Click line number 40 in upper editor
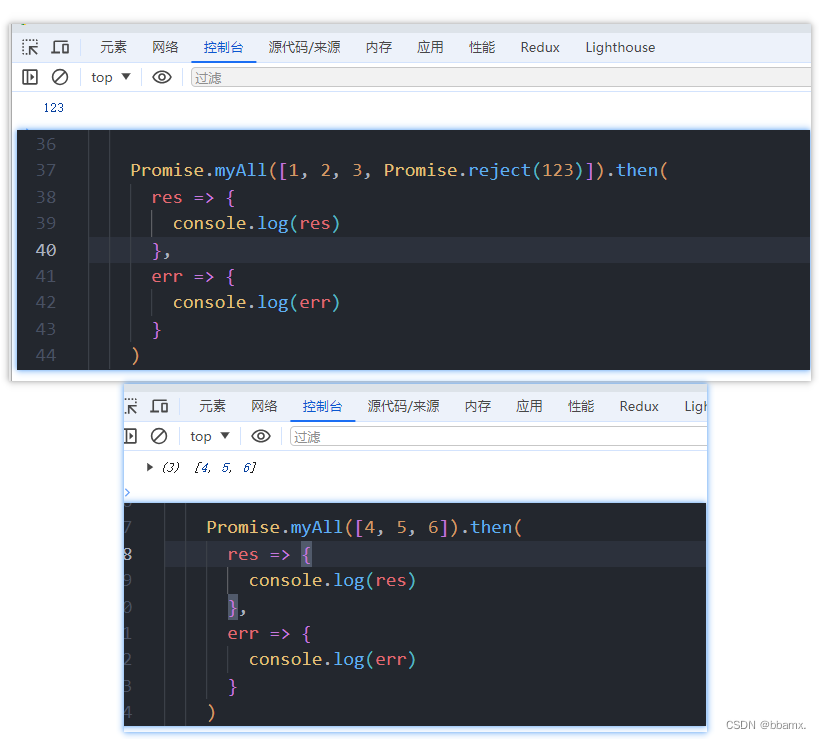 tap(46, 250)
